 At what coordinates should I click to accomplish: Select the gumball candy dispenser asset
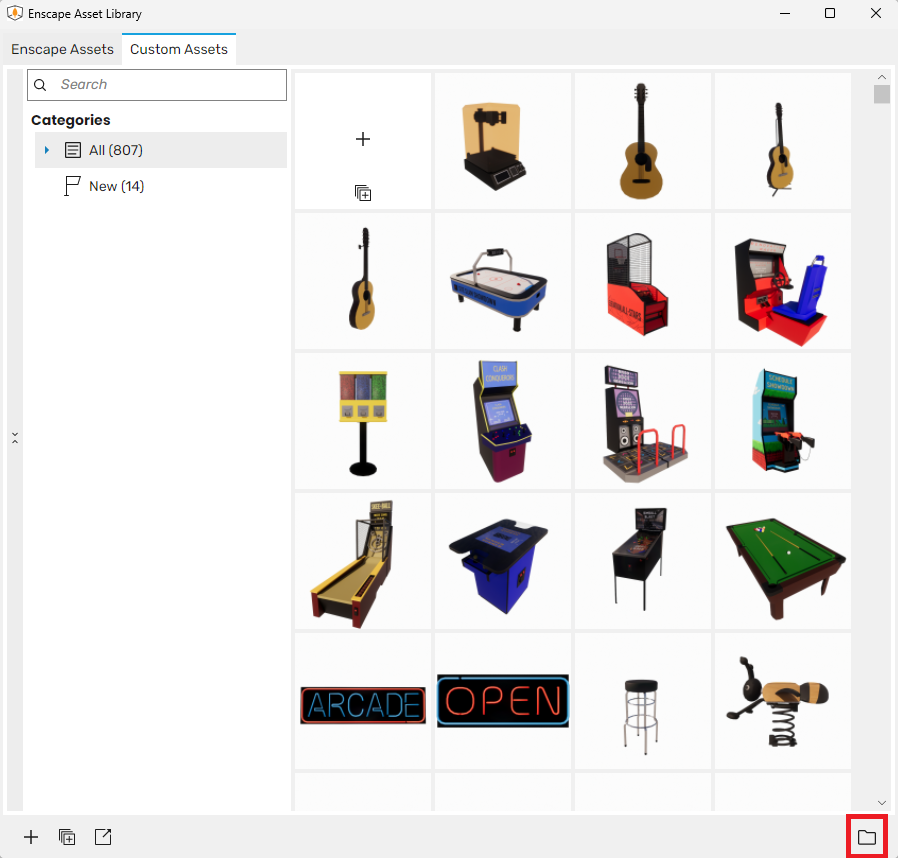coord(363,421)
